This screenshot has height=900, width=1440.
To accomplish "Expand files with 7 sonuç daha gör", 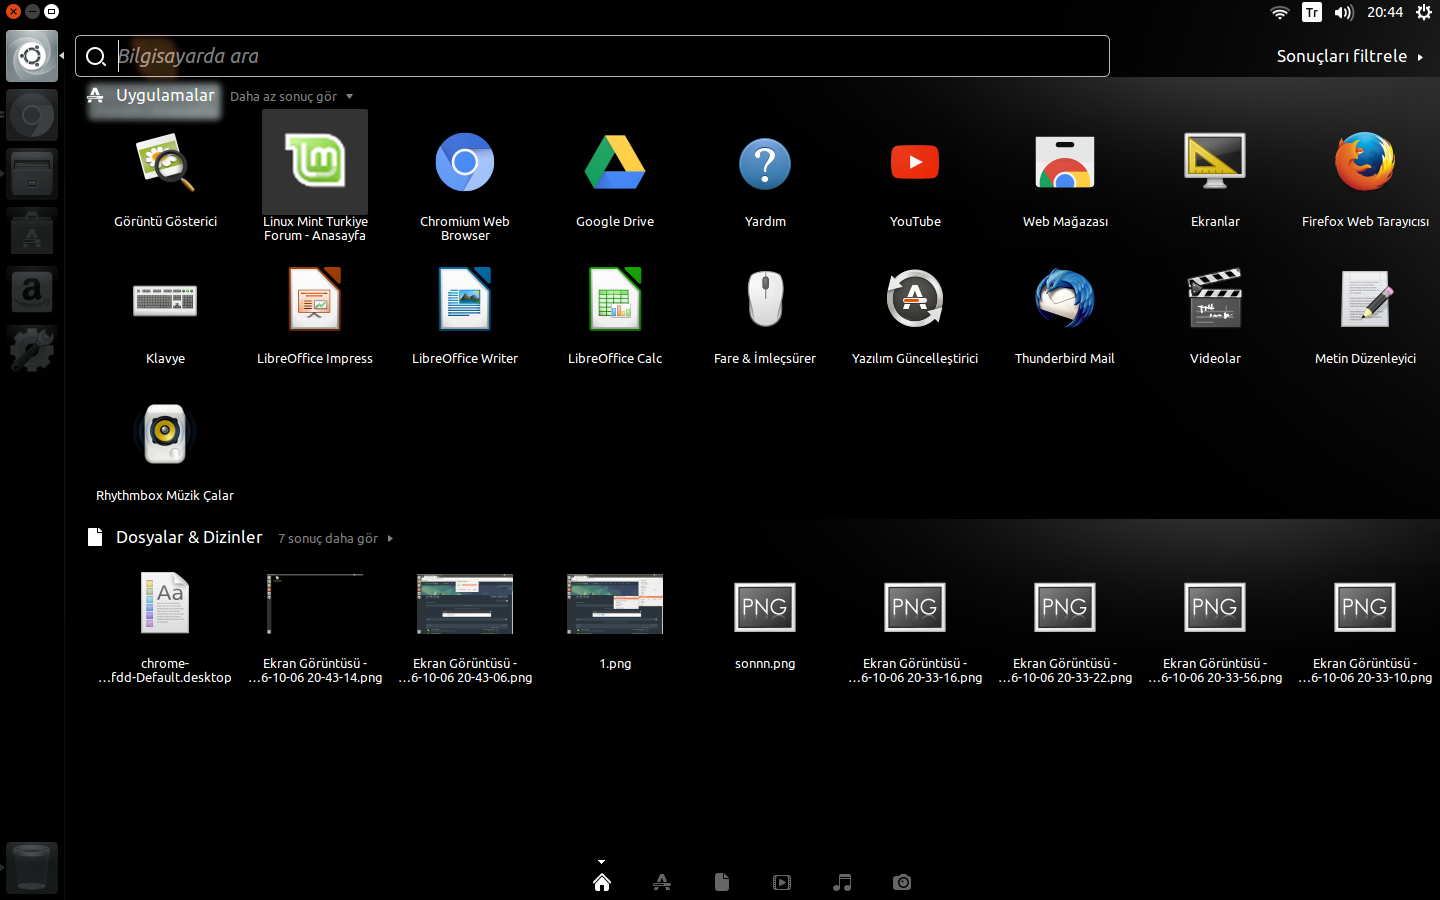I will (x=335, y=539).
